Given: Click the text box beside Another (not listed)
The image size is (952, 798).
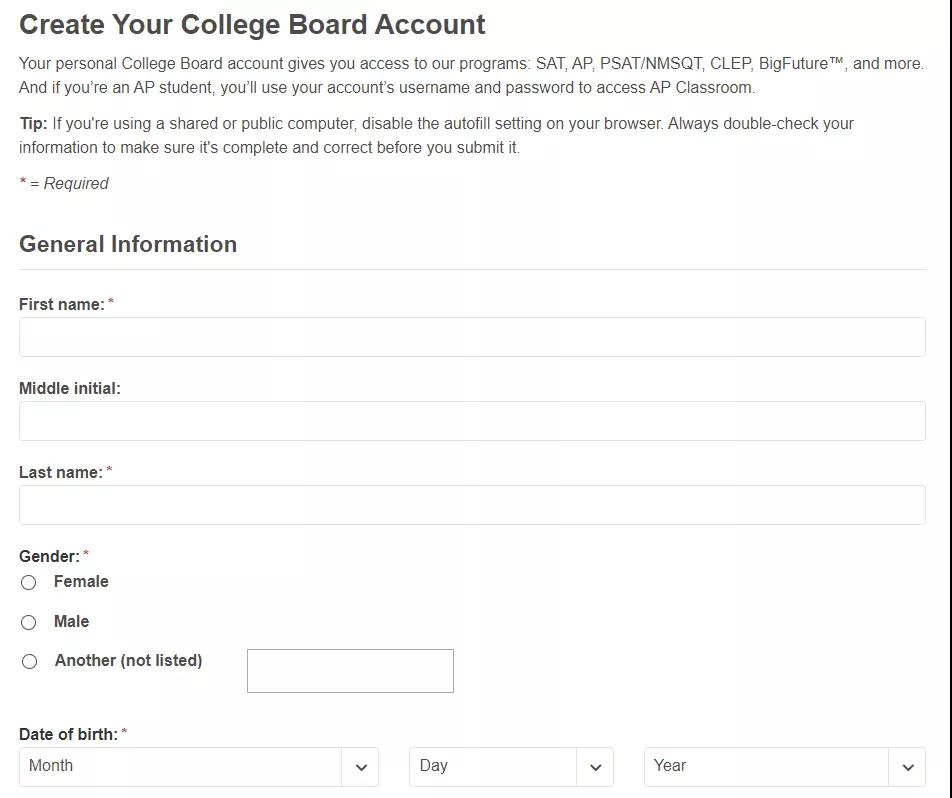Looking at the screenshot, I should pos(350,671).
